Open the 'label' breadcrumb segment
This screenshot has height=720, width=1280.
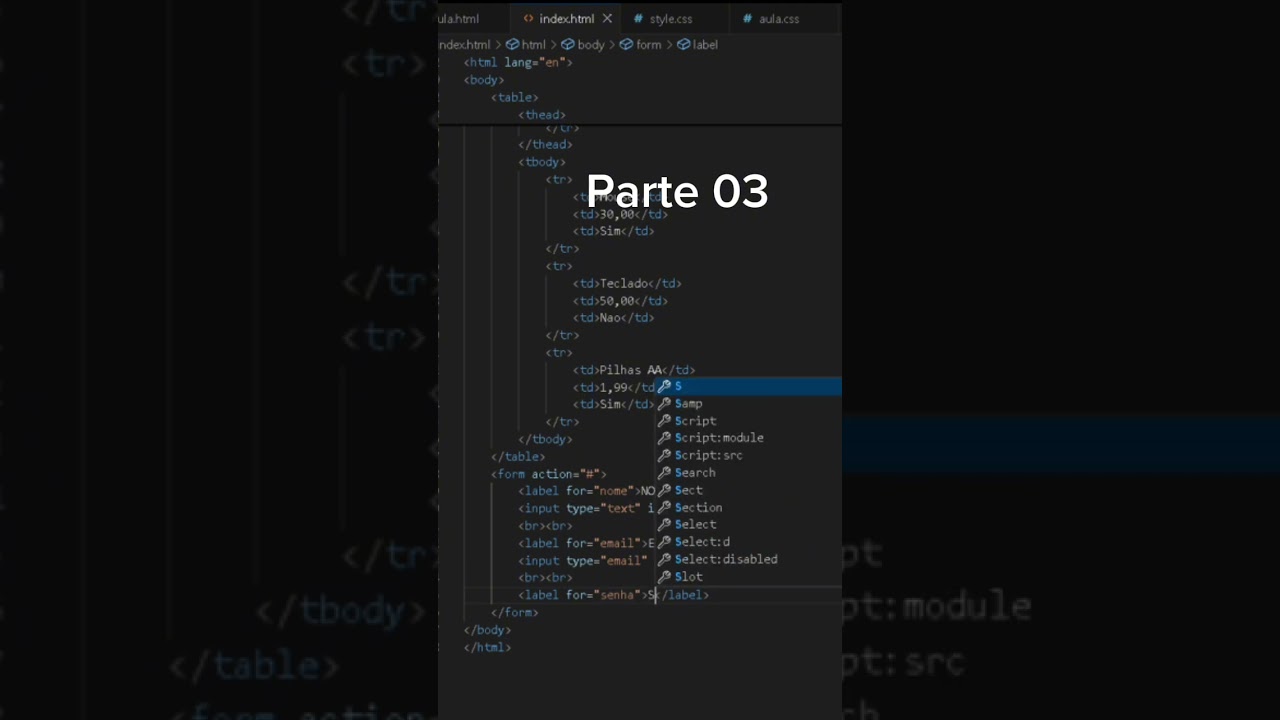point(705,45)
